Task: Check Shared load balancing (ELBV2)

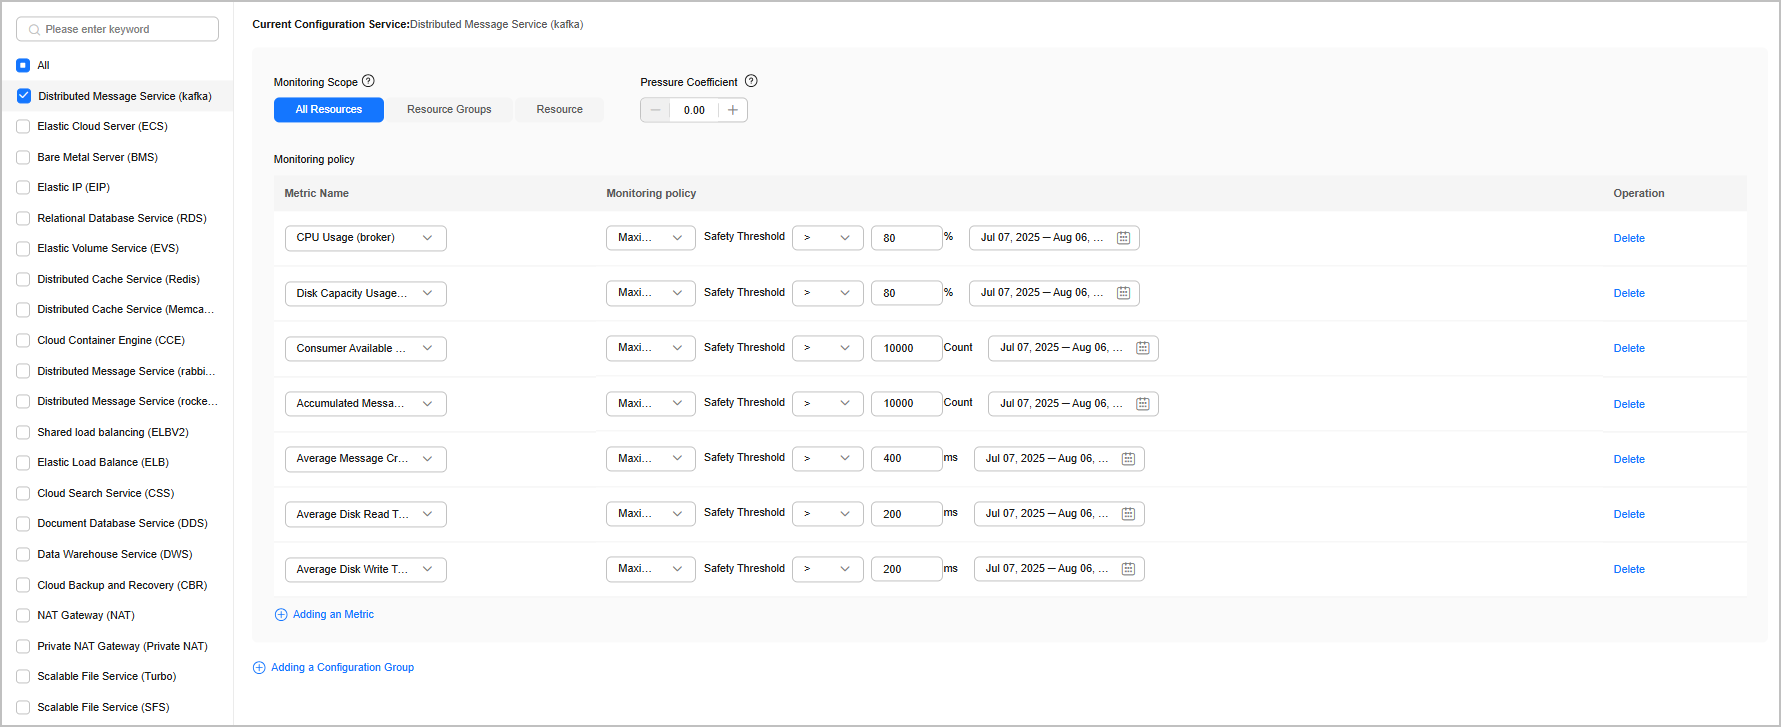Action: pos(23,432)
